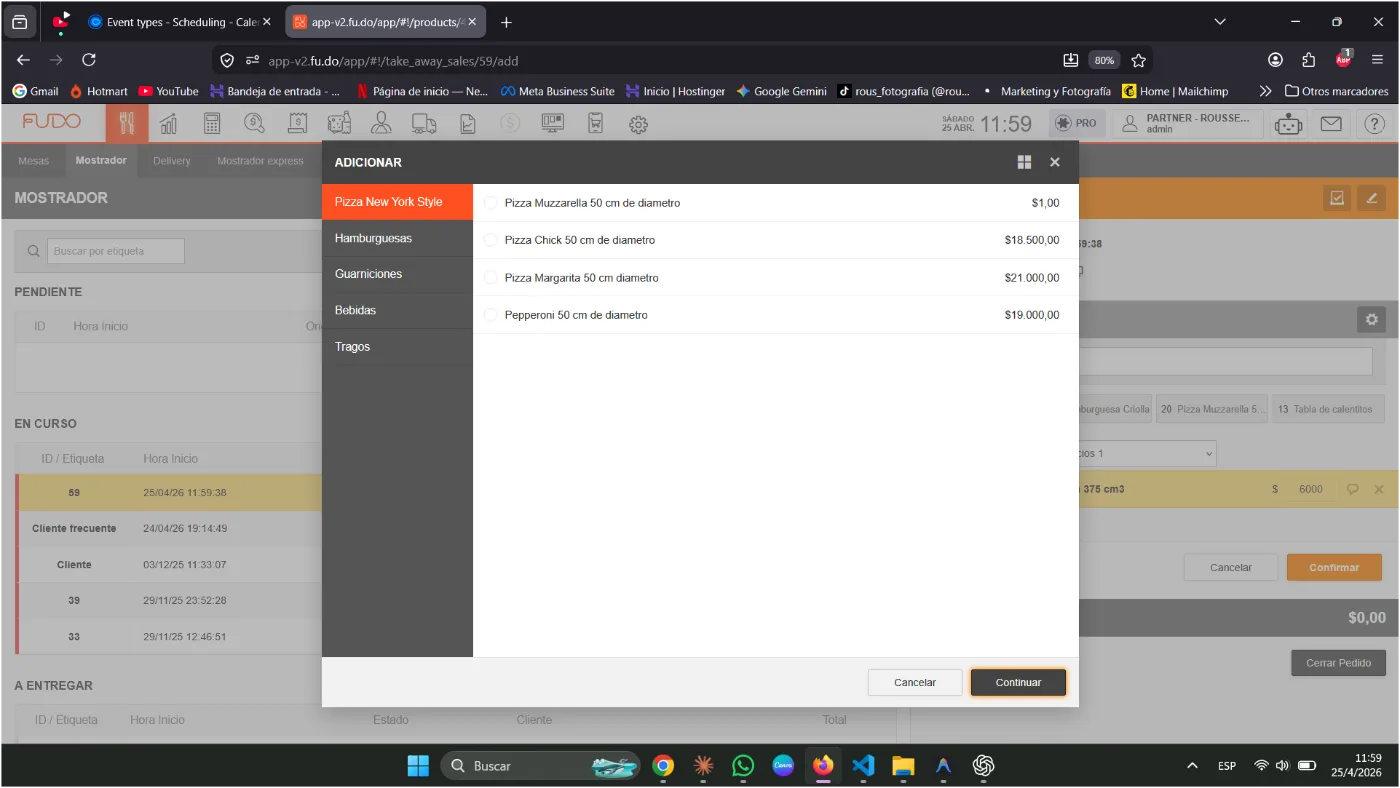
Task: Select Pizza Chick 50 cm radio button
Action: coord(490,240)
